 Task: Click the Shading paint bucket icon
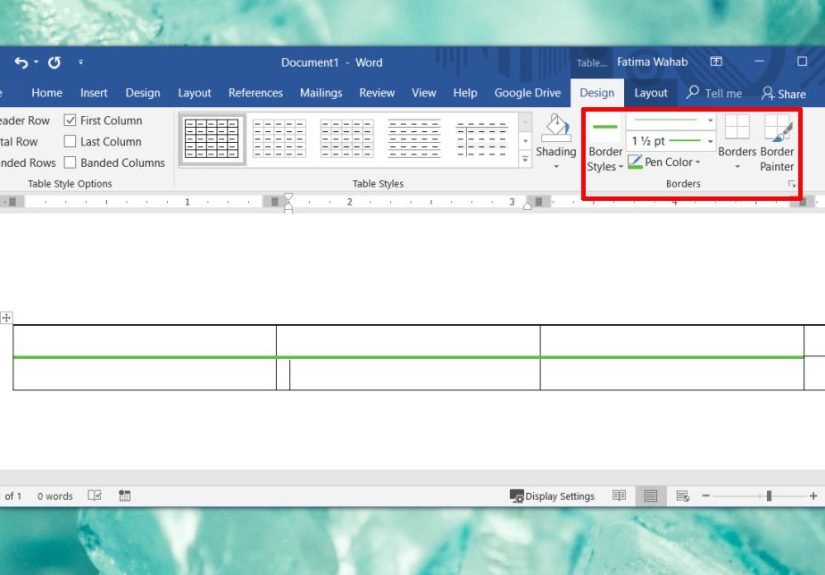coord(556,128)
